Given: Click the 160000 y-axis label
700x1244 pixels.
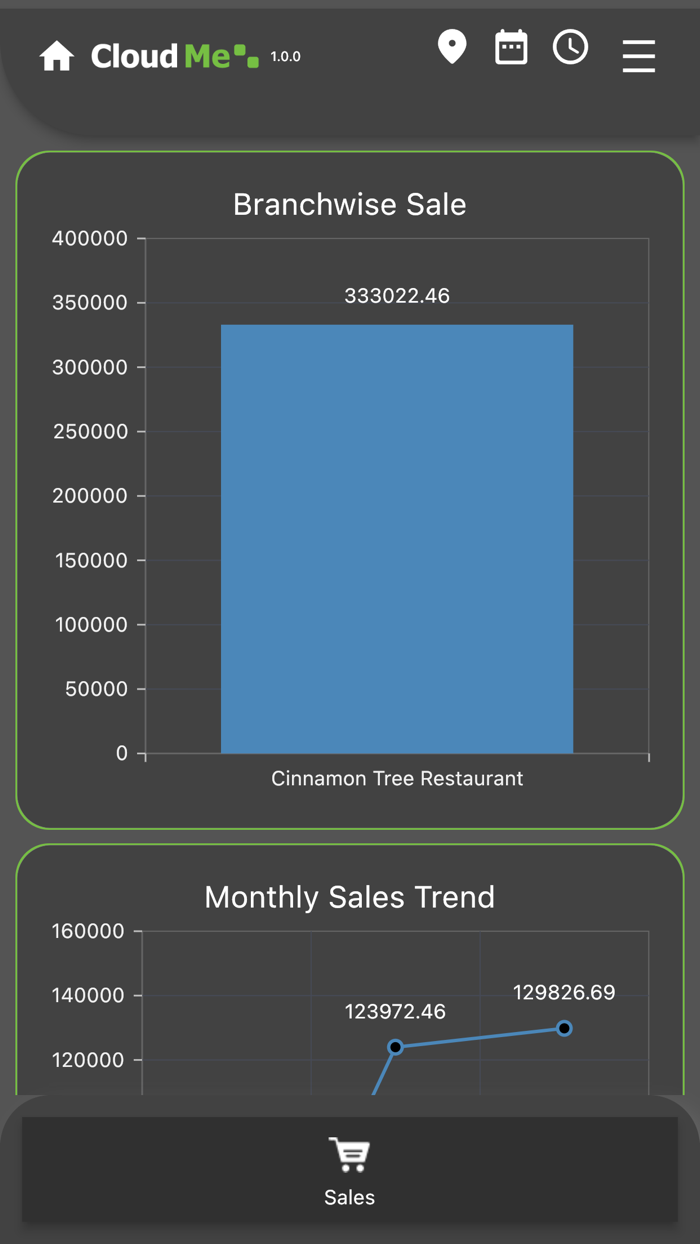Looking at the screenshot, I should click(88, 932).
